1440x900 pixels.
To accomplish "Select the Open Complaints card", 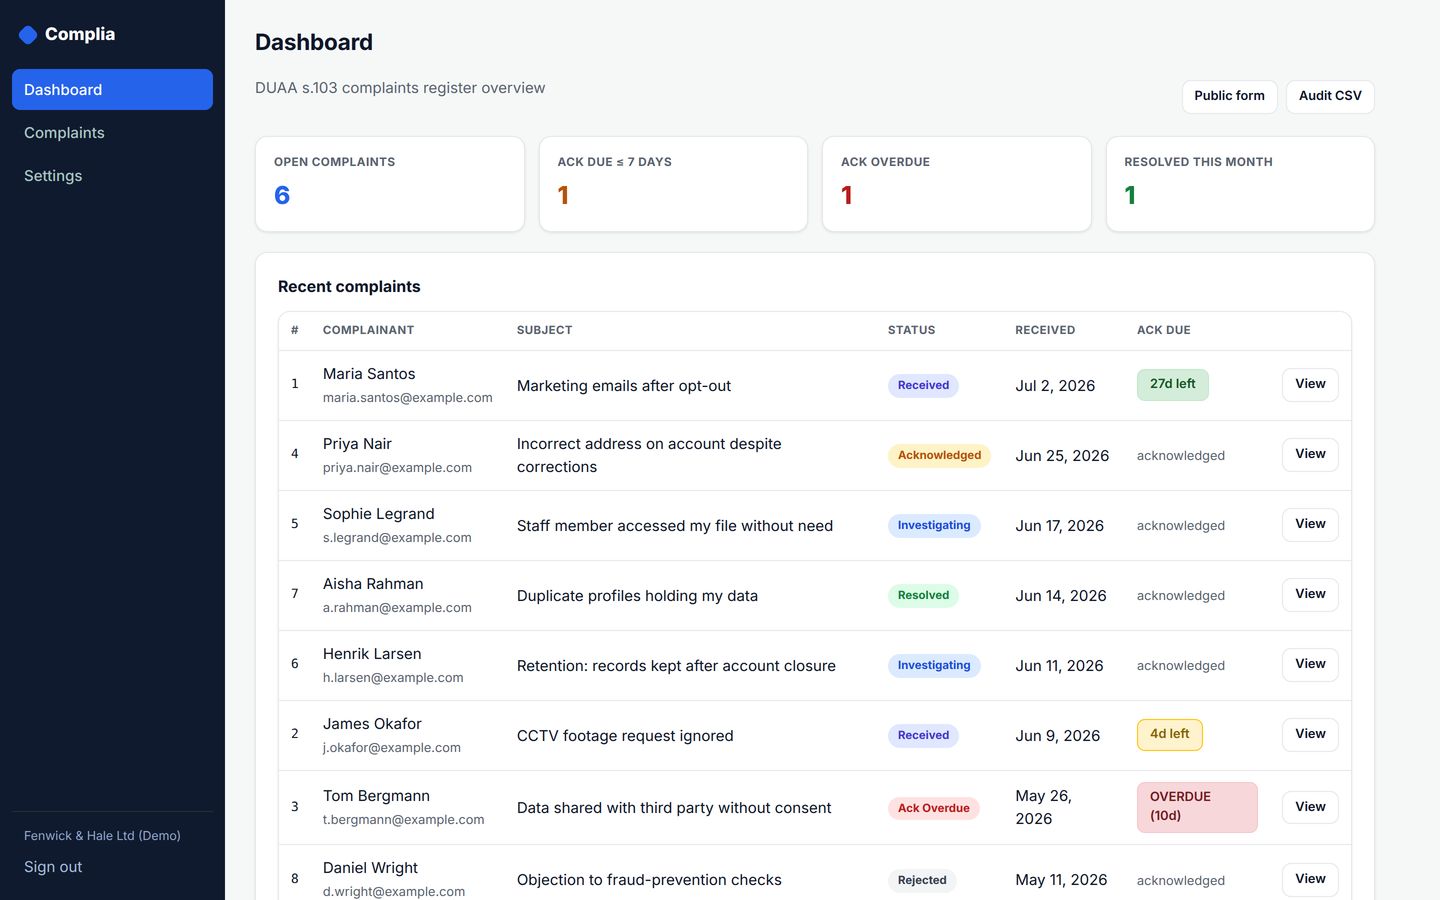I will pos(390,184).
